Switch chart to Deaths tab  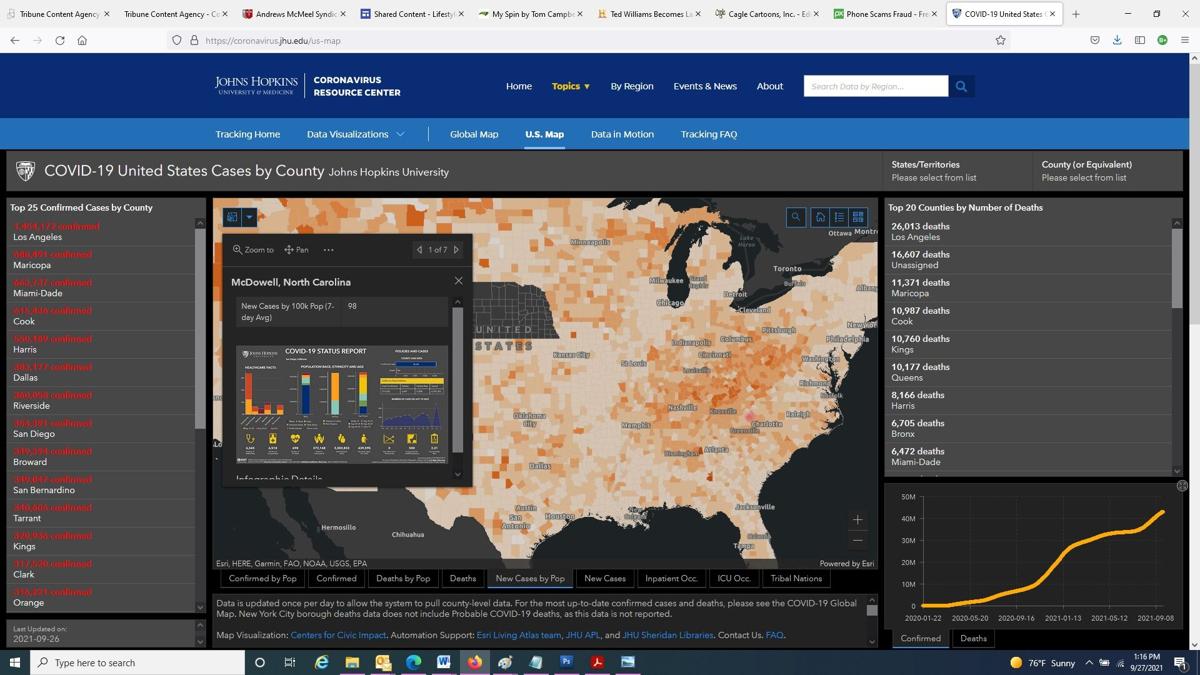pos(973,638)
